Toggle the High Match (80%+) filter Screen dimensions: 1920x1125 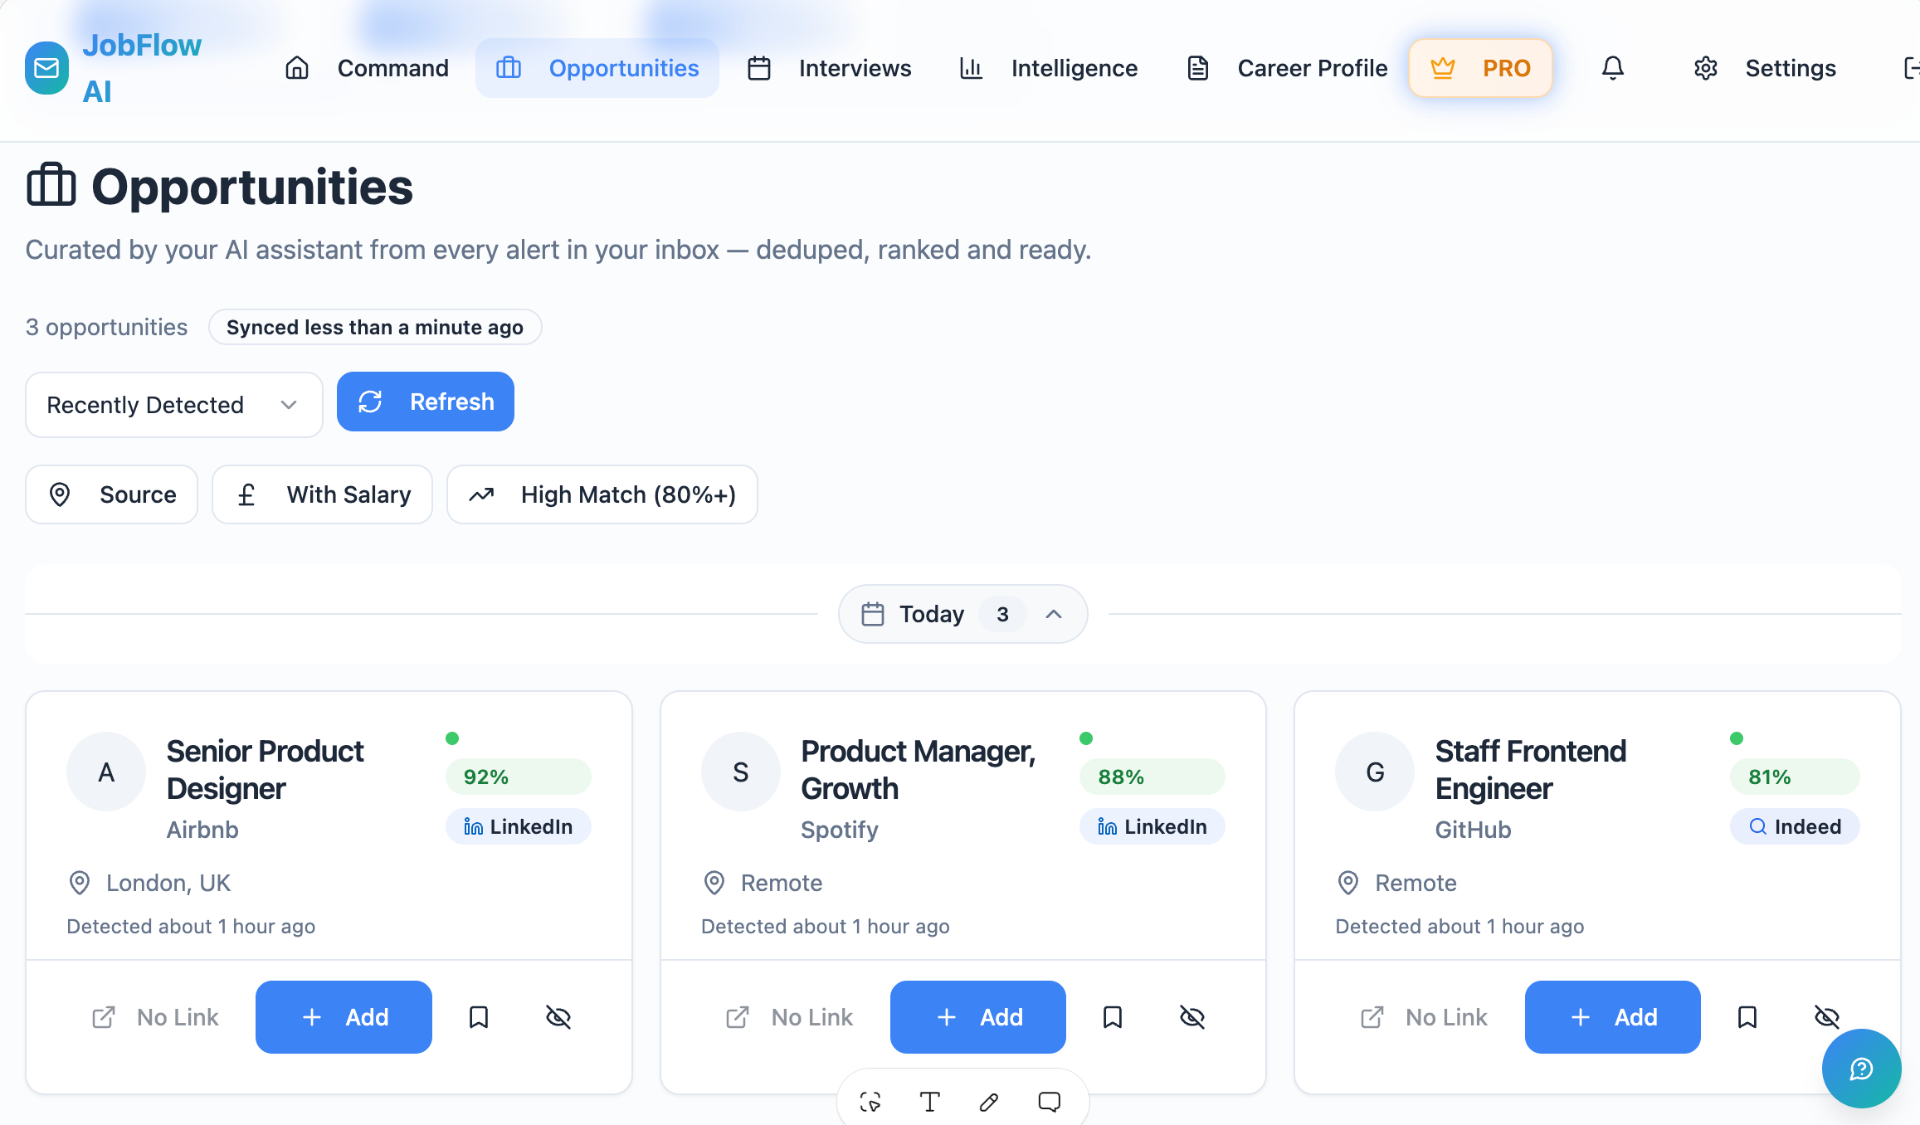pyautogui.click(x=602, y=494)
